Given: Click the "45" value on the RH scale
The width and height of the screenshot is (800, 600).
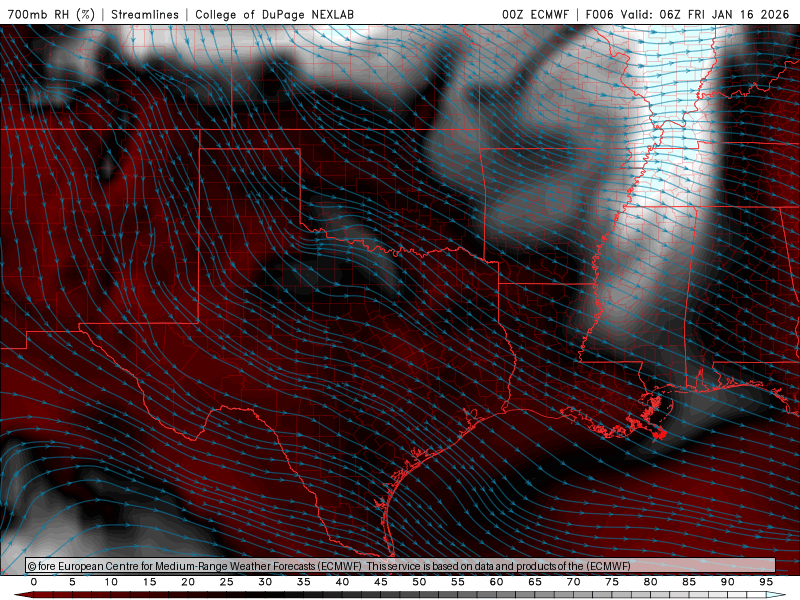Looking at the screenshot, I should point(381,582).
